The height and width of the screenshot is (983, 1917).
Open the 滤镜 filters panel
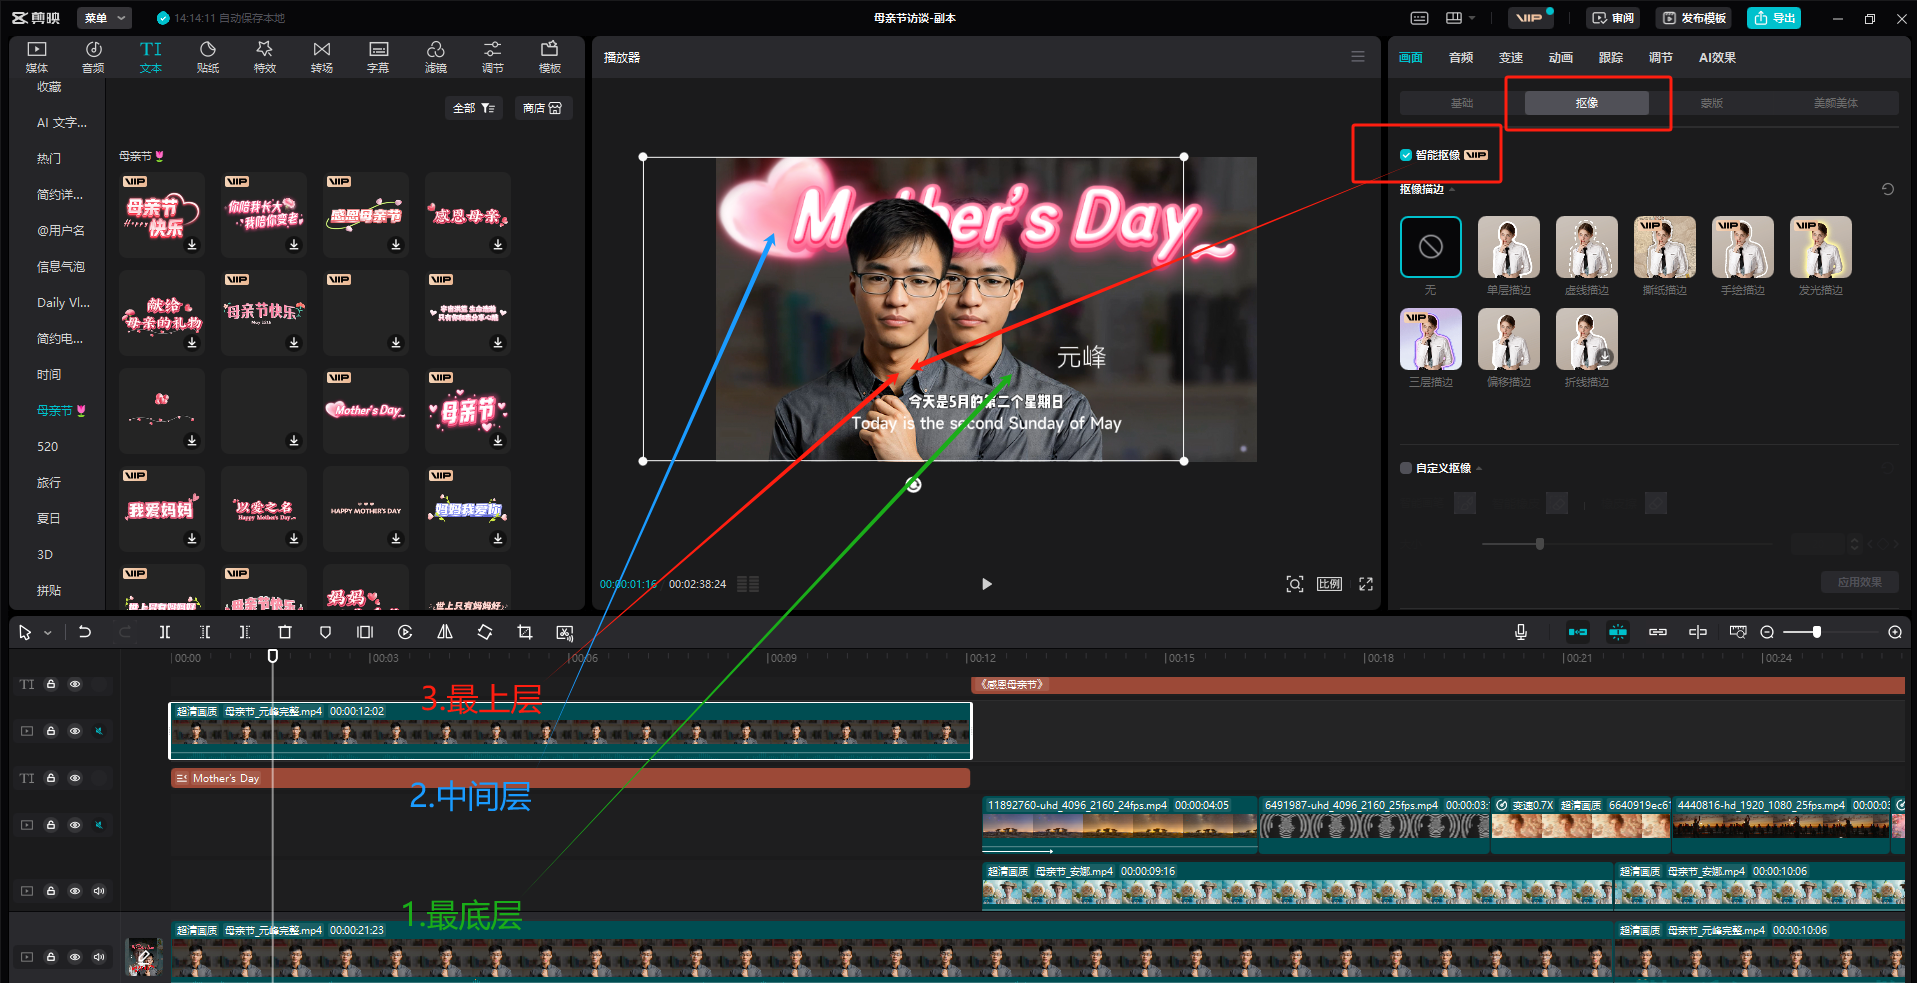pyautogui.click(x=436, y=57)
